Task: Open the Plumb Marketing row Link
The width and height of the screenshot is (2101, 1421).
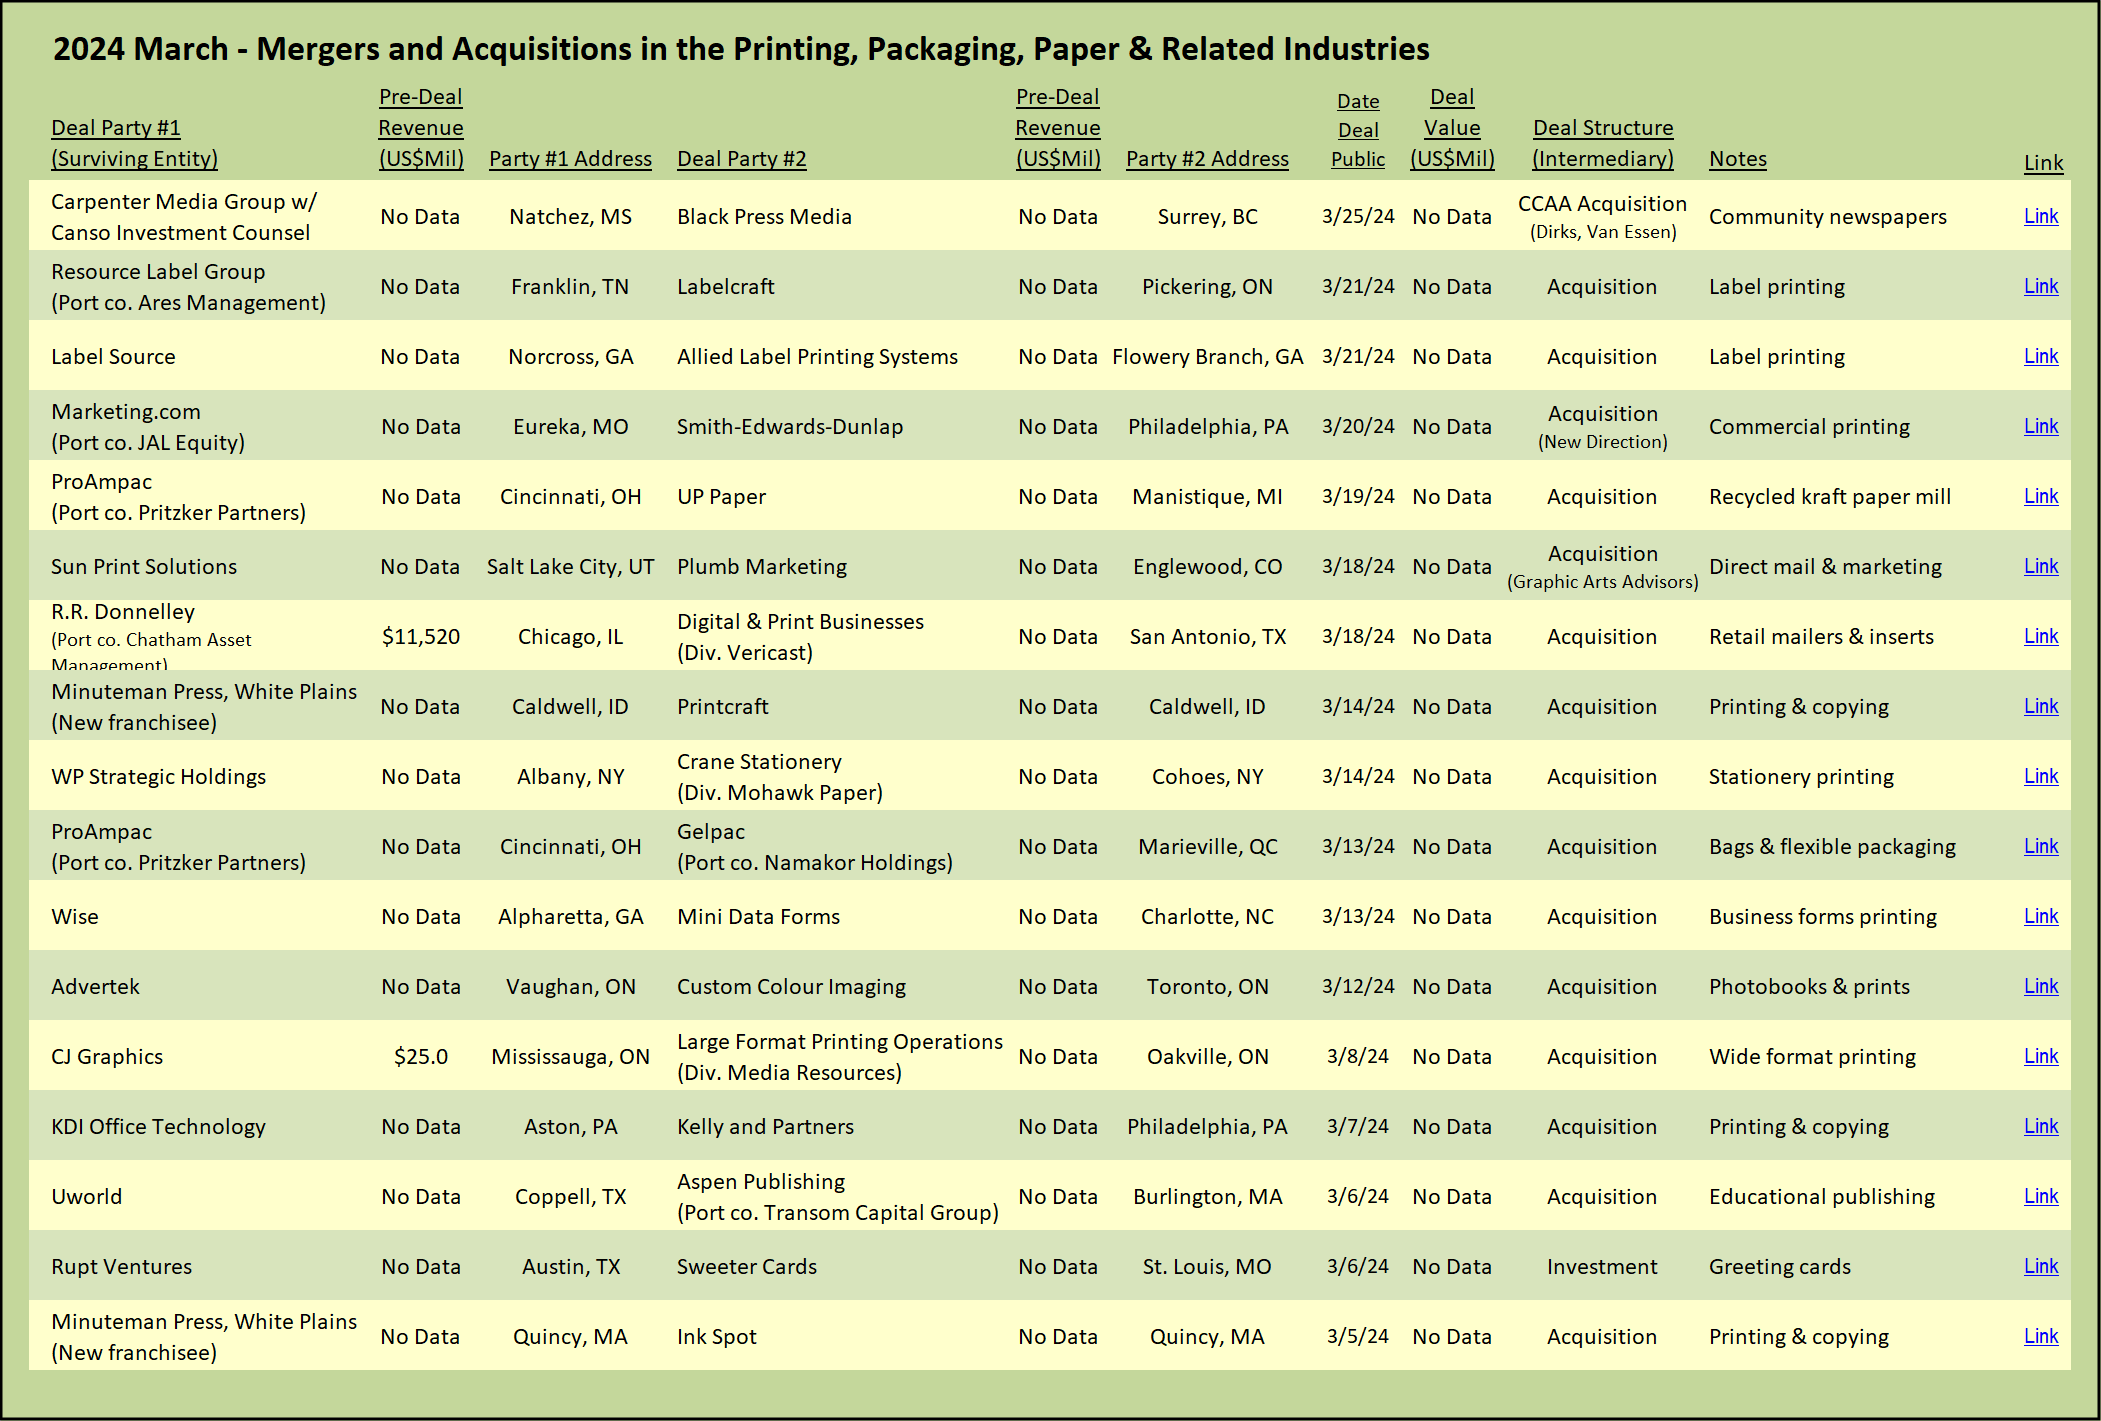Action: (2040, 566)
